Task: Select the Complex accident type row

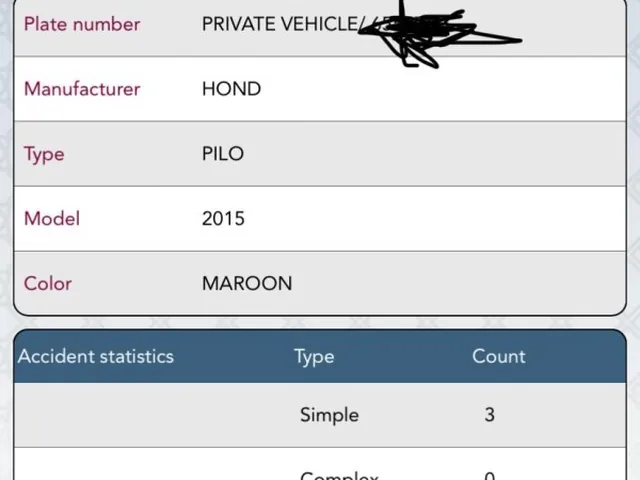Action: pyautogui.click(x=320, y=464)
